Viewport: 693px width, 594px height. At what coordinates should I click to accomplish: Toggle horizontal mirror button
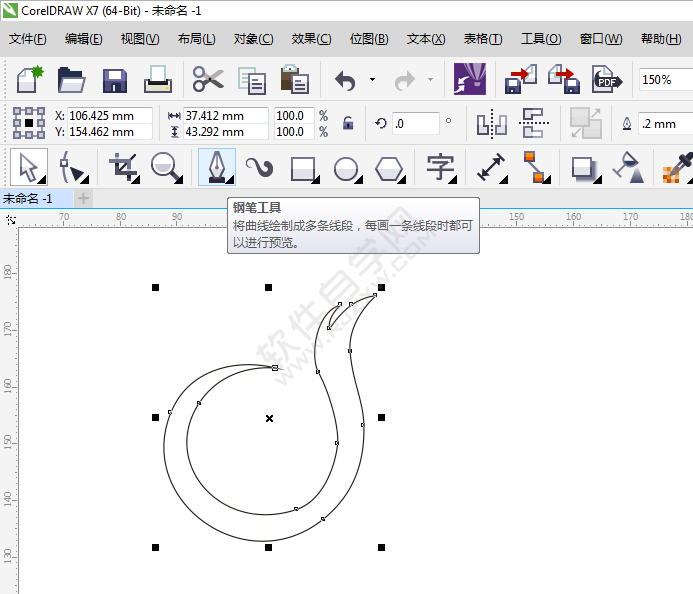click(x=491, y=123)
